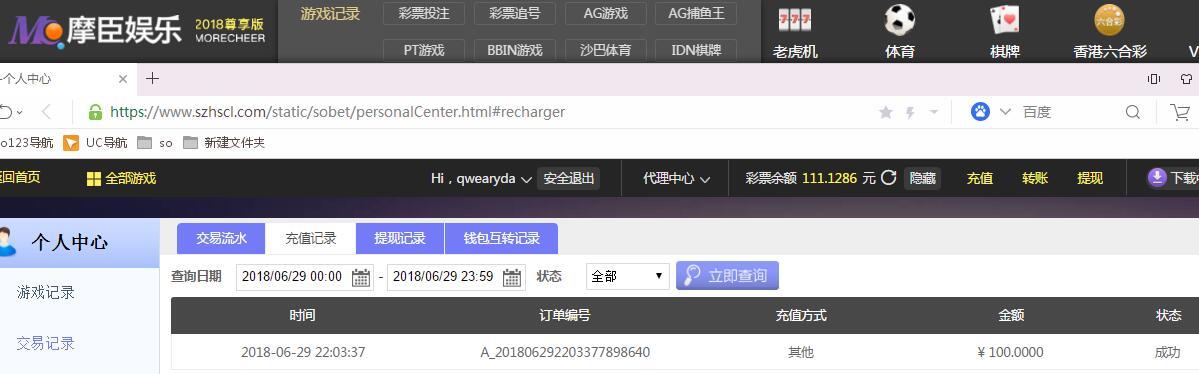Expand the 状态 全部 dropdown
The width and height of the screenshot is (1199, 374).
[x=627, y=276]
